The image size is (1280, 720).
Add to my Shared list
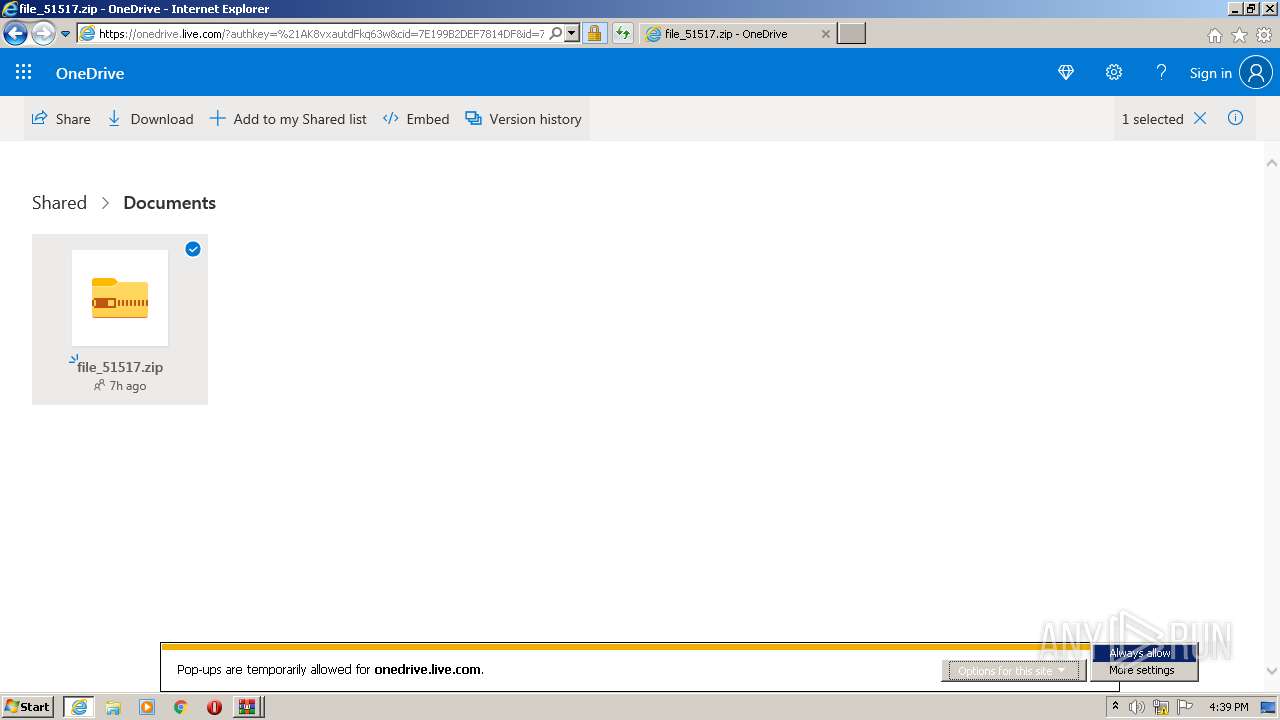coord(288,118)
